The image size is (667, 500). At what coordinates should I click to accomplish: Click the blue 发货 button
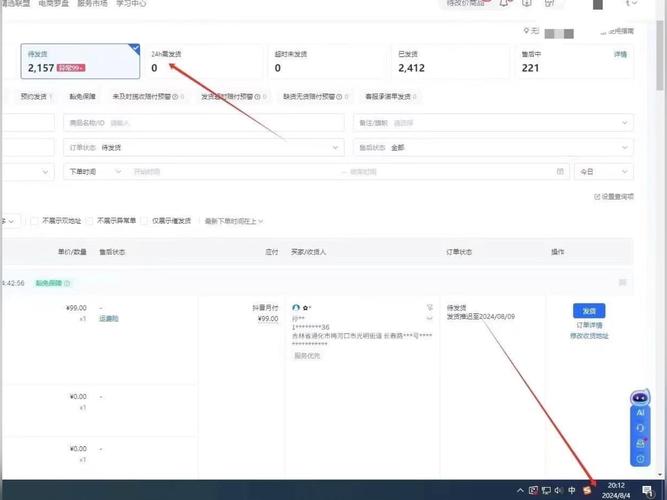(x=589, y=311)
